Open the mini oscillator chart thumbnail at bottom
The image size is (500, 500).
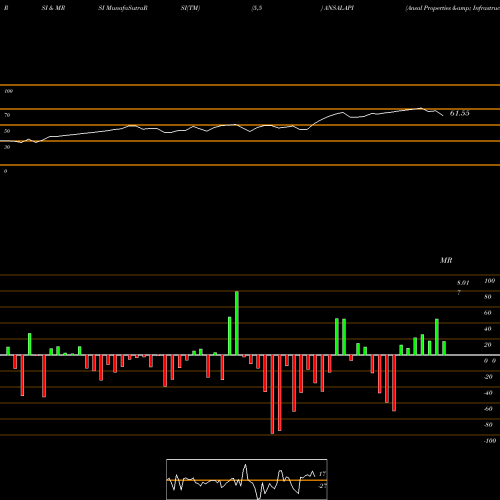247,479
